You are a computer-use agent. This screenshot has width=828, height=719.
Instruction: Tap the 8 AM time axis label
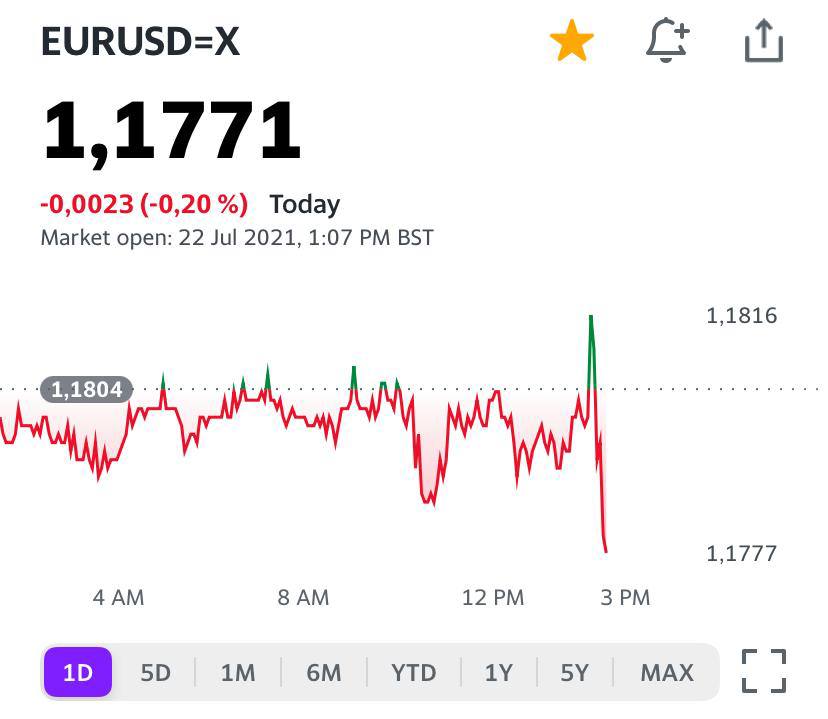303,597
